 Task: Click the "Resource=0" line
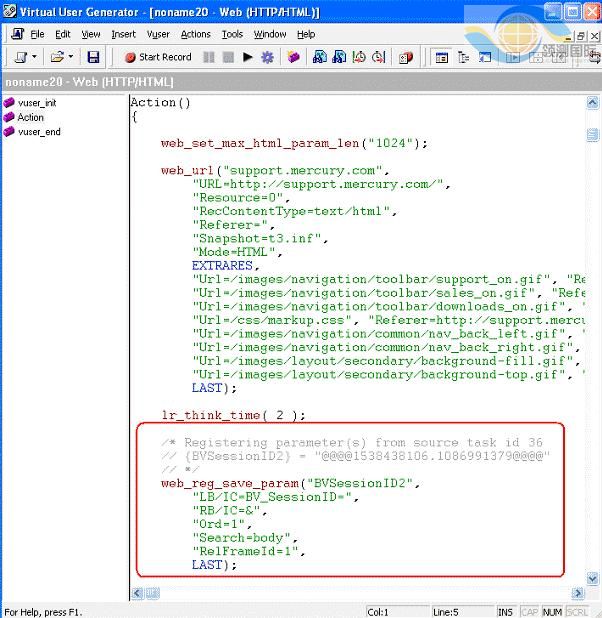(x=241, y=198)
